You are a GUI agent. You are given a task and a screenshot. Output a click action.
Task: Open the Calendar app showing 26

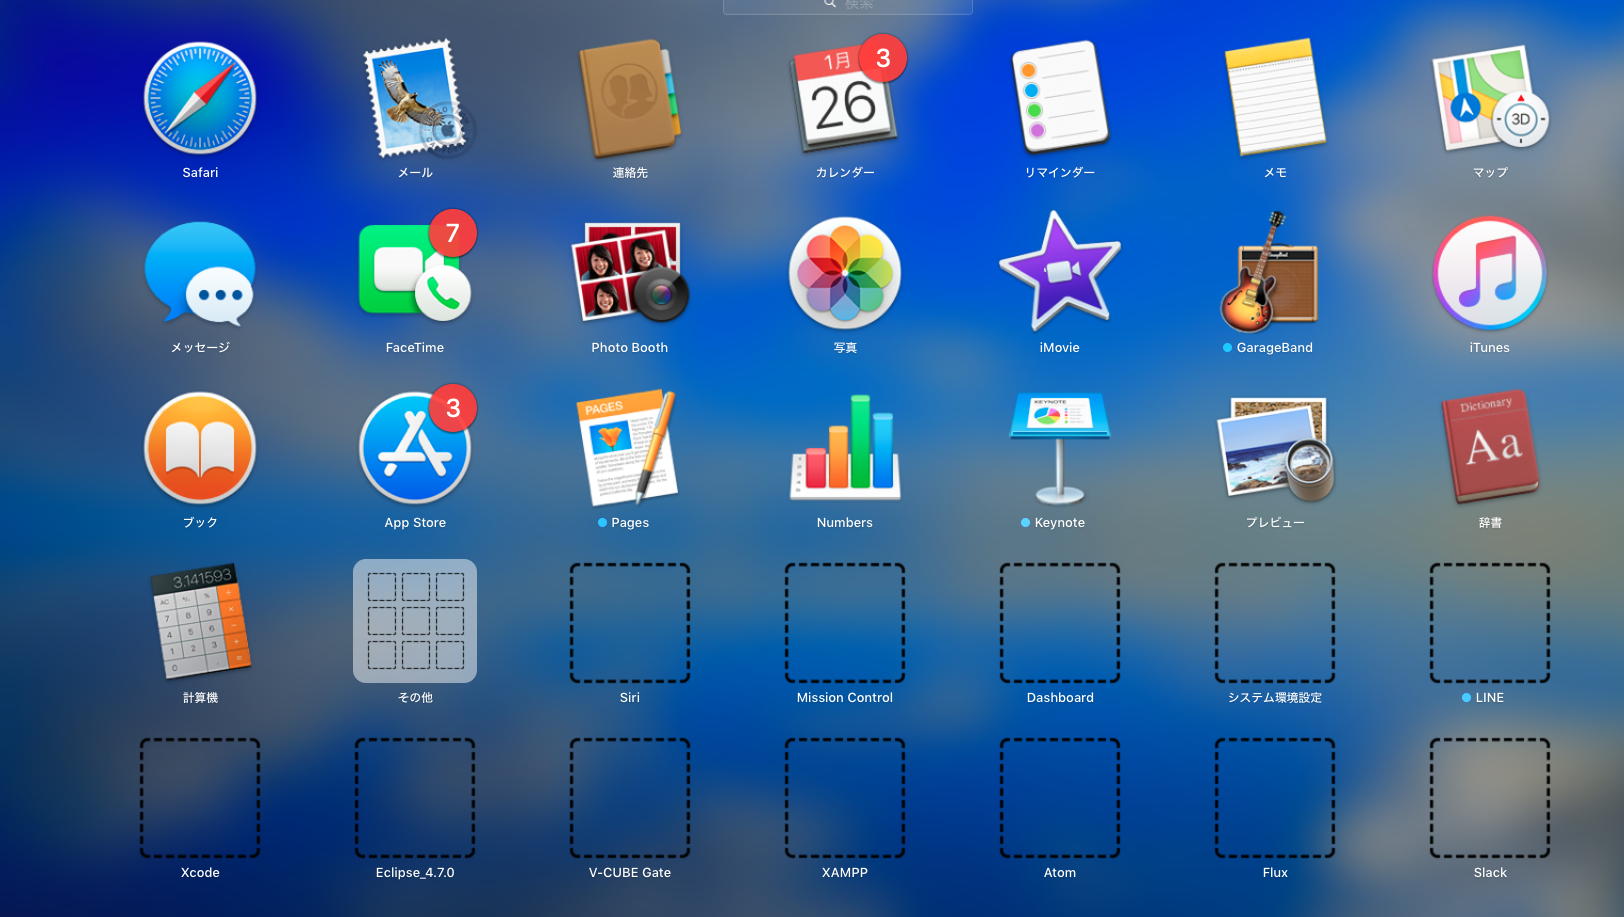pyautogui.click(x=845, y=99)
